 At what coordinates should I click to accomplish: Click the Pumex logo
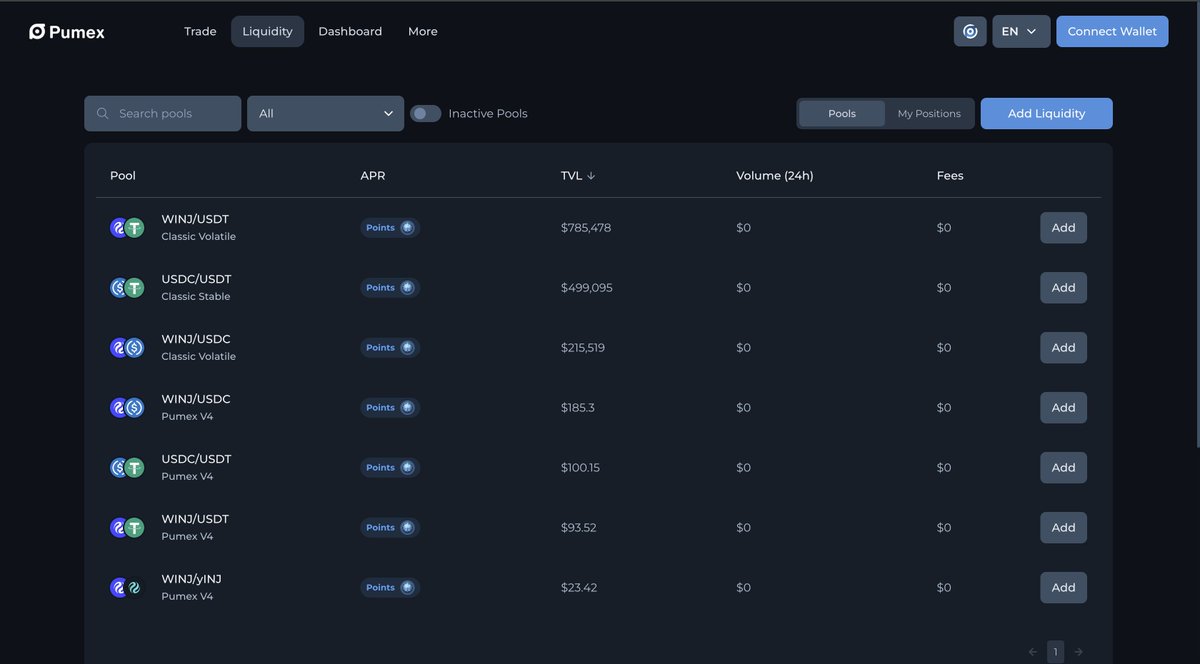(67, 32)
